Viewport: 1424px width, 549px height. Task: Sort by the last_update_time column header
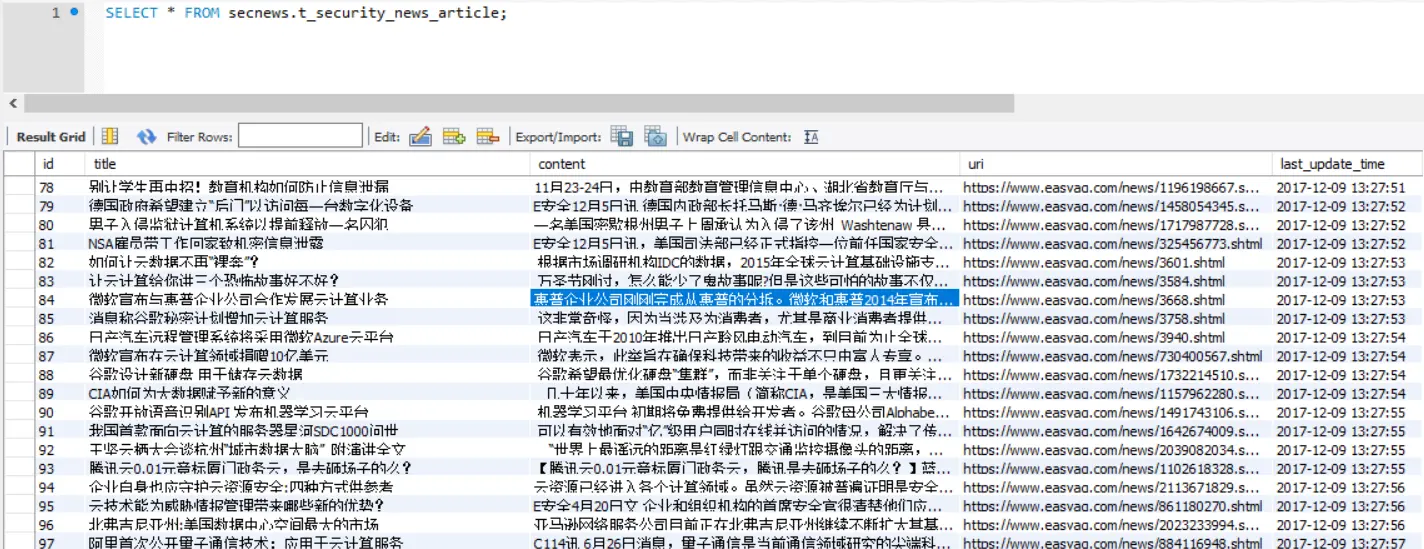click(x=1347, y=164)
